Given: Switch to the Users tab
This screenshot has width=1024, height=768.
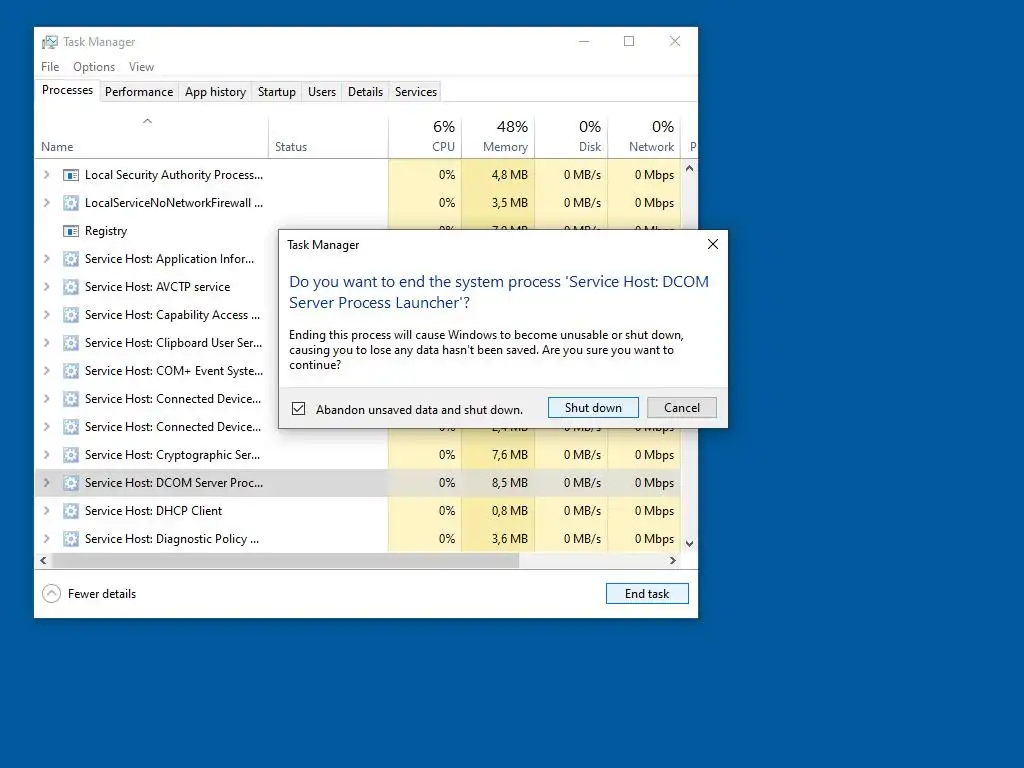Looking at the screenshot, I should click(322, 92).
